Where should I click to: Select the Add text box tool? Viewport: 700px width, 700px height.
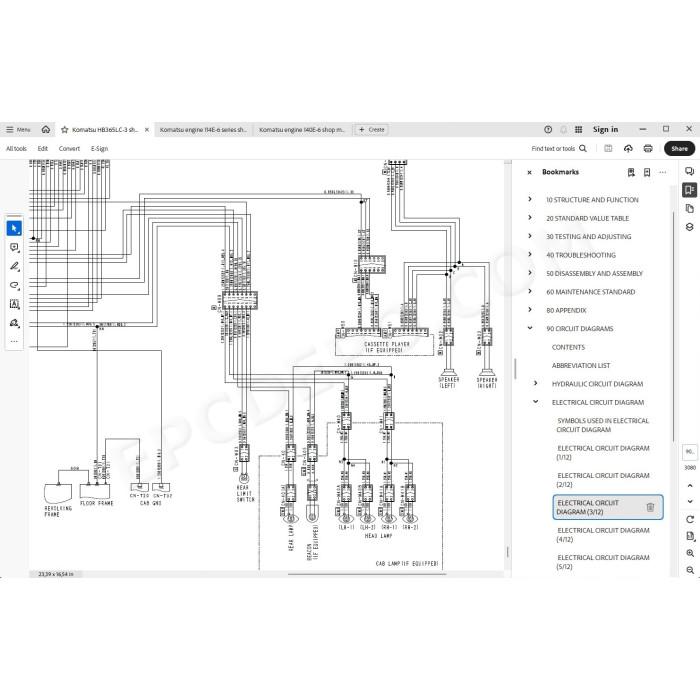pyautogui.click(x=14, y=304)
